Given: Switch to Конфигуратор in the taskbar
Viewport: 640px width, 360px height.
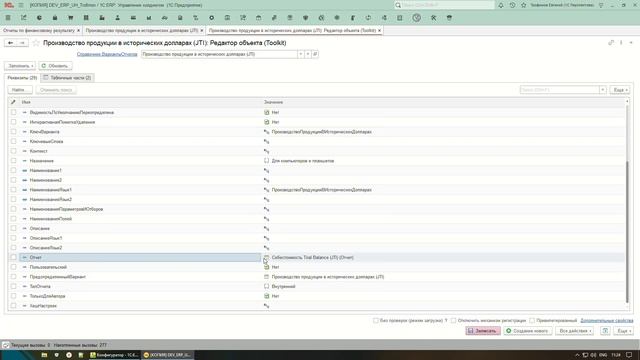Looking at the screenshot, I should point(114,355).
